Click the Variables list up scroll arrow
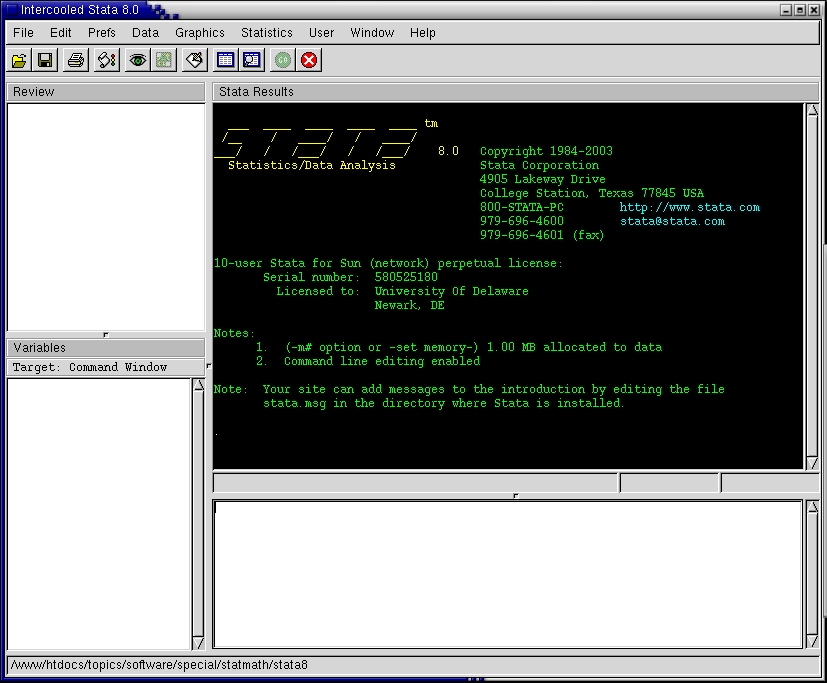Screen dimensions: 827x683 tap(199, 385)
